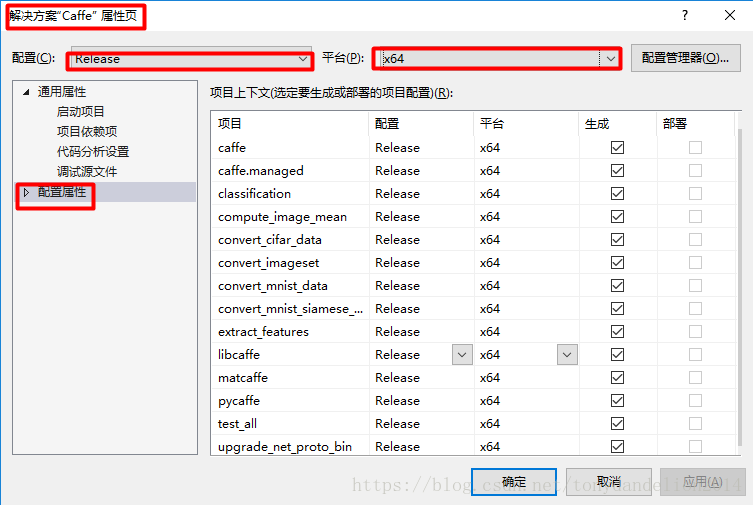Viewport: 753px width, 505px height.
Task: Uncheck build checkbox for libcaffe
Action: point(618,355)
